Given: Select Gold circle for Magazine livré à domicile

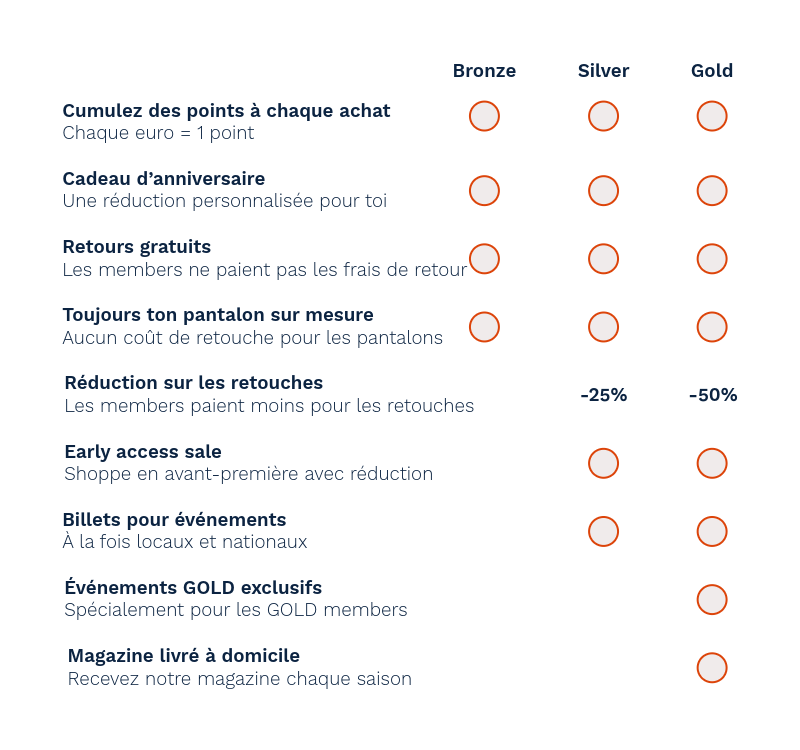Looking at the screenshot, I should click(712, 668).
